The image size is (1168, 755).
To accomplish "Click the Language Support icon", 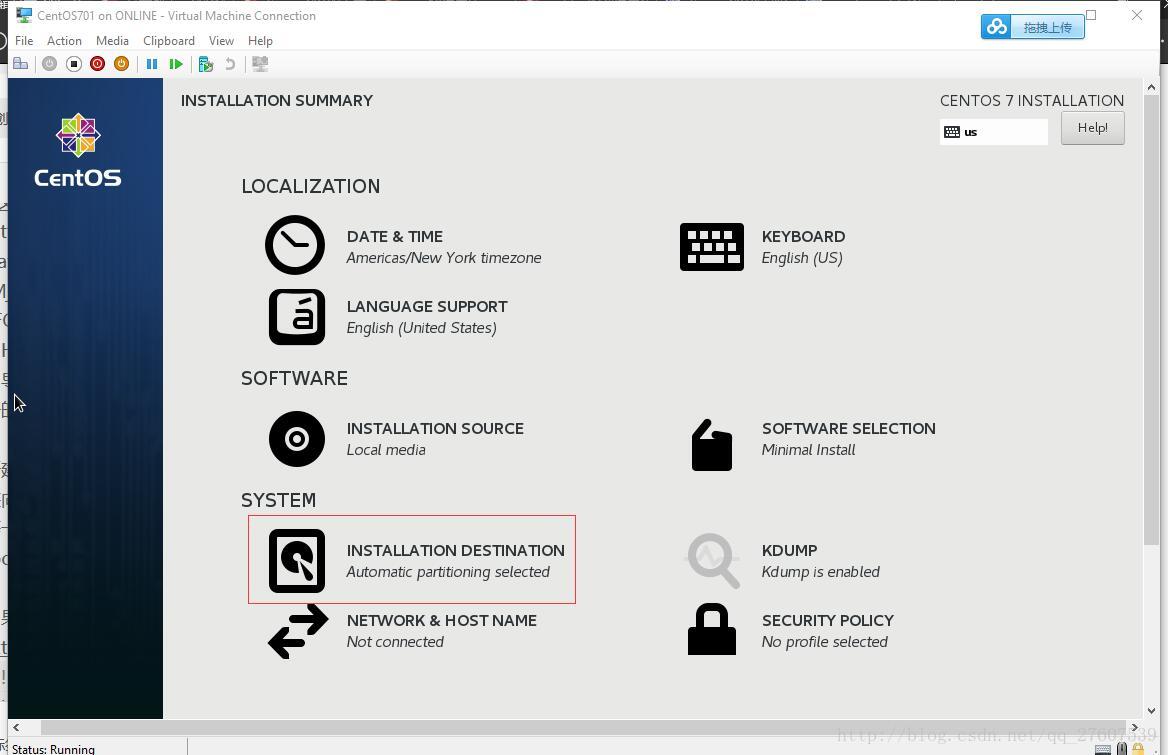I will tap(296, 316).
